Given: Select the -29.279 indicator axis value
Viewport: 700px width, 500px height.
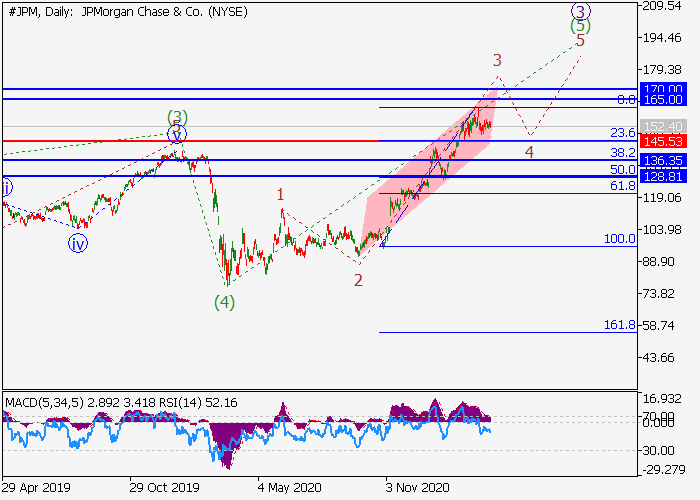Looking at the screenshot, I should click(x=664, y=470).
